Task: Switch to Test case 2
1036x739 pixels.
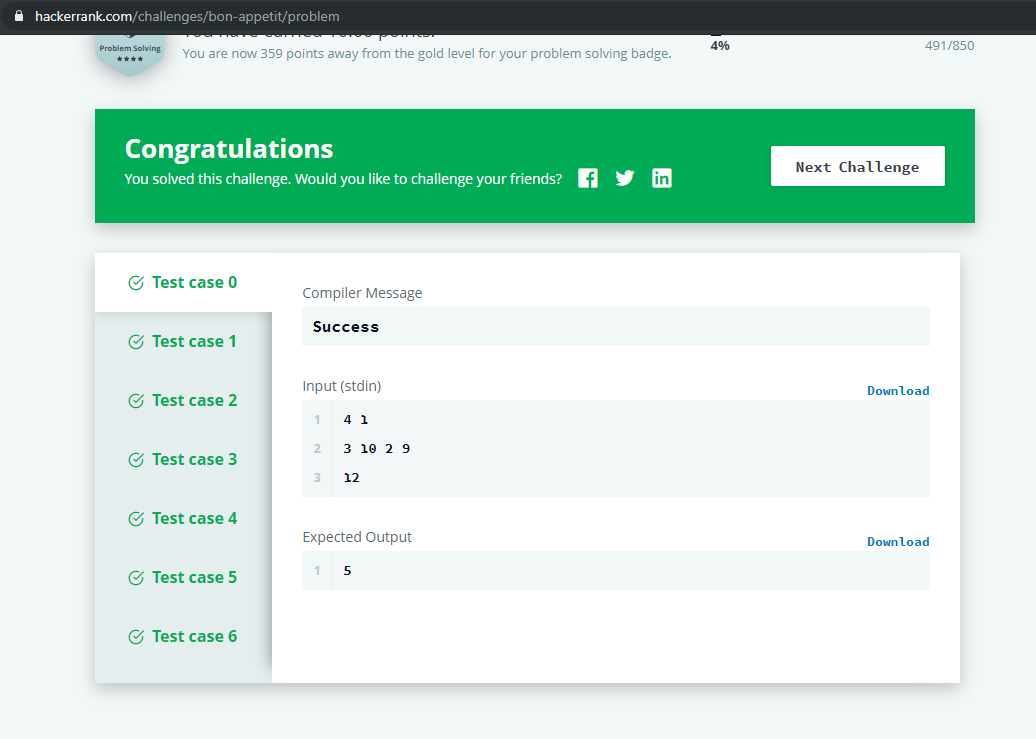Action: click(x=183, y=401)
